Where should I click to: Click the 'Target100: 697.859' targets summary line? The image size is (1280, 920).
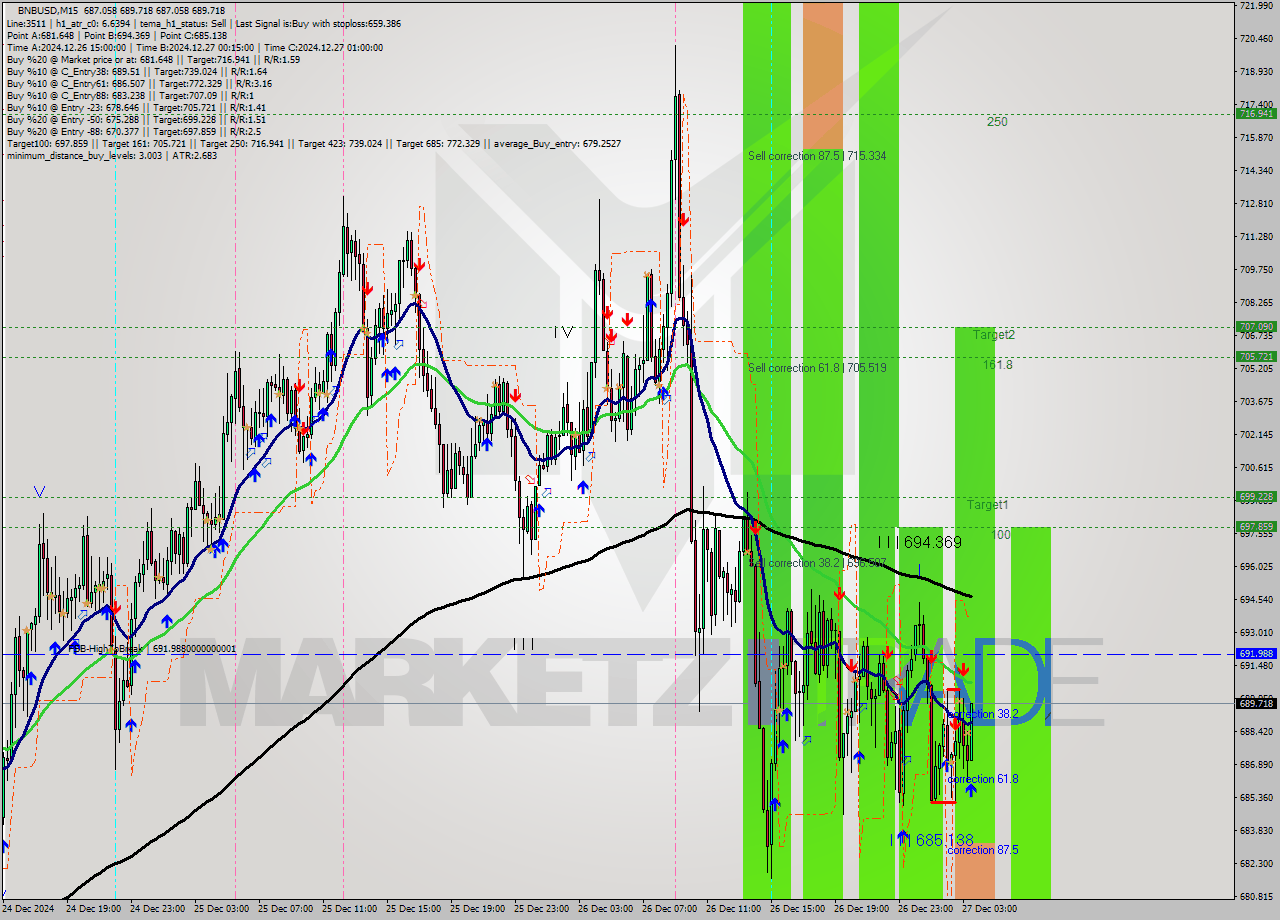313,143
